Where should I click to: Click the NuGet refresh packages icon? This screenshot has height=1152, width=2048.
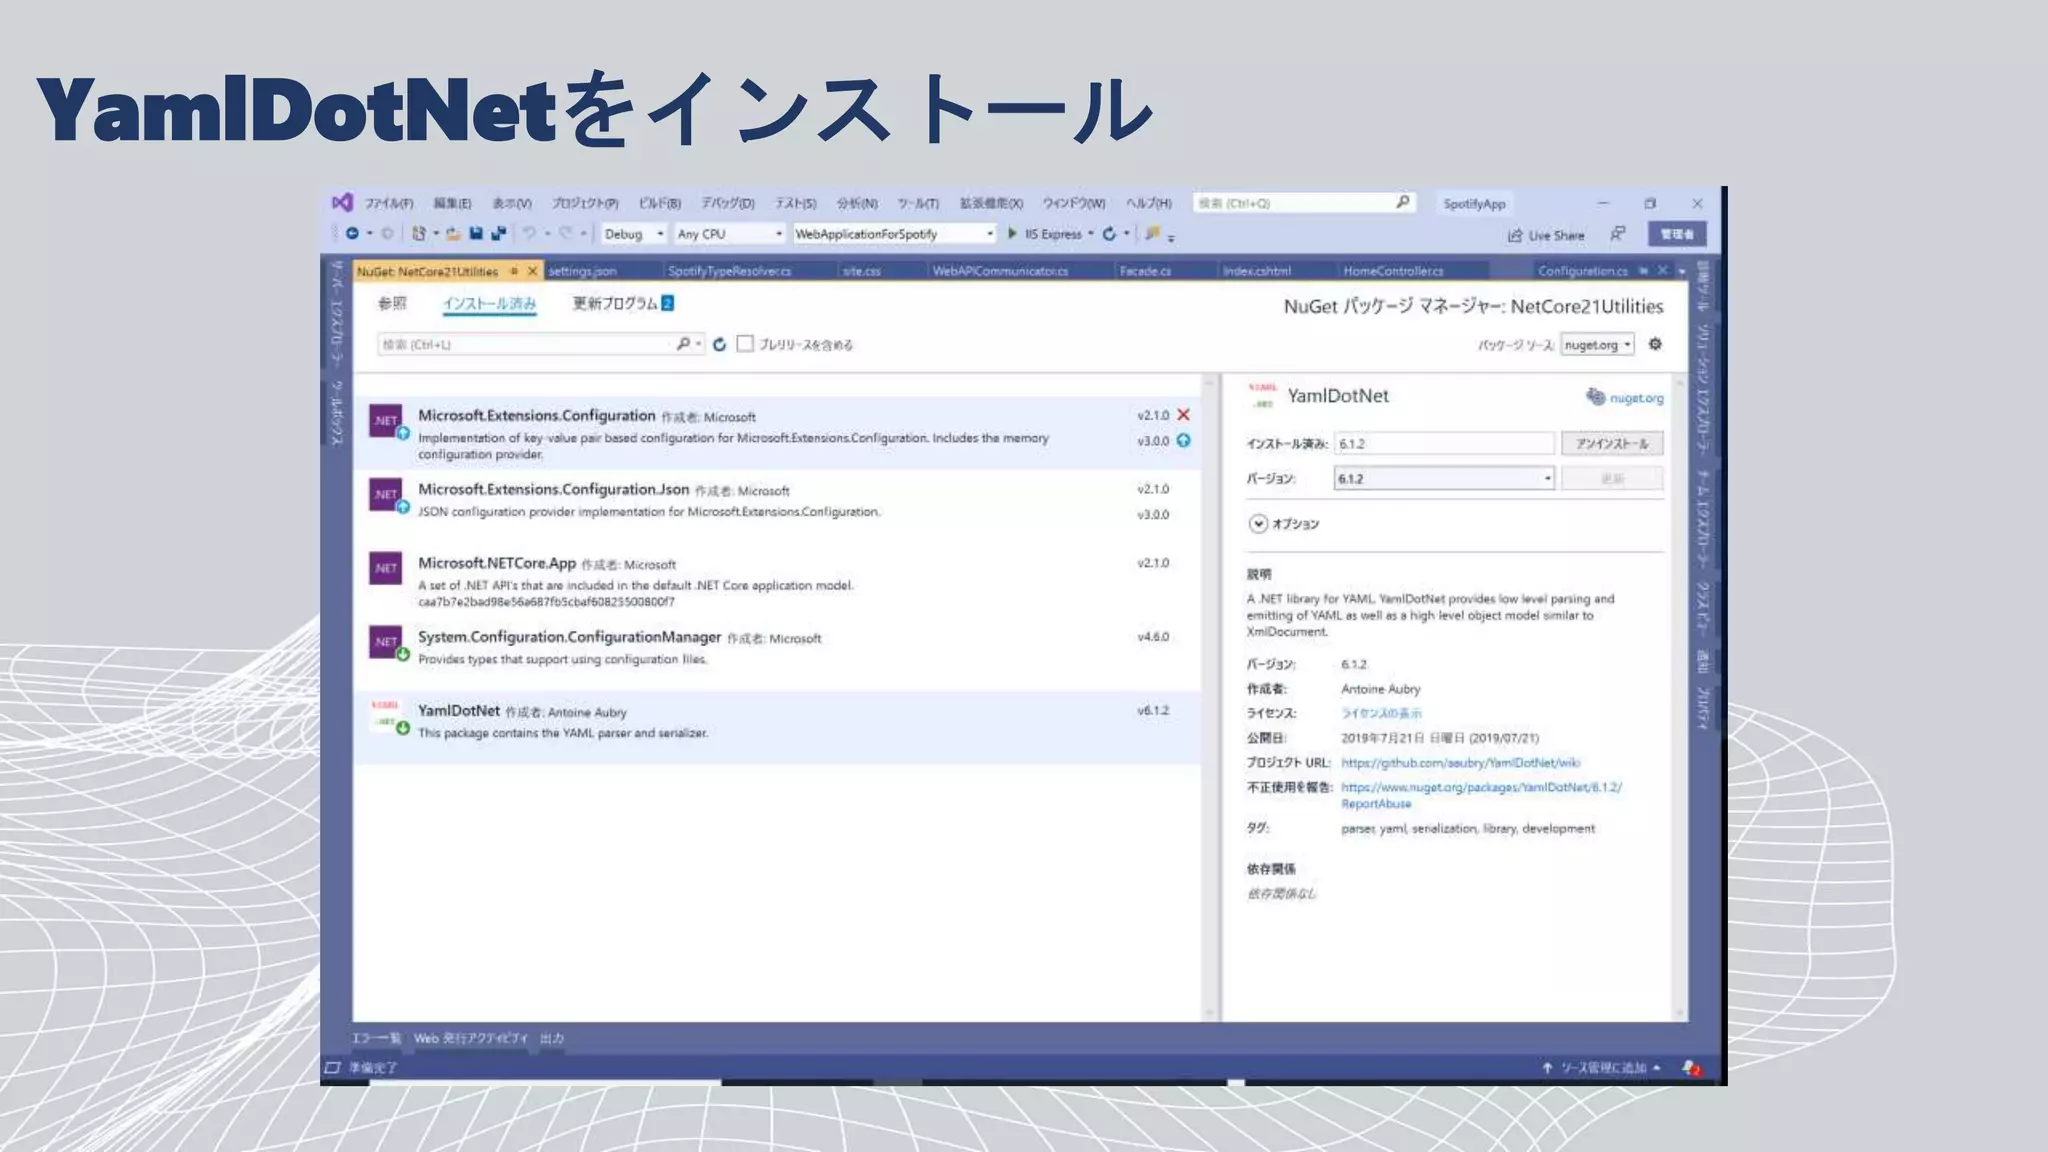click(x=719, y=344)
